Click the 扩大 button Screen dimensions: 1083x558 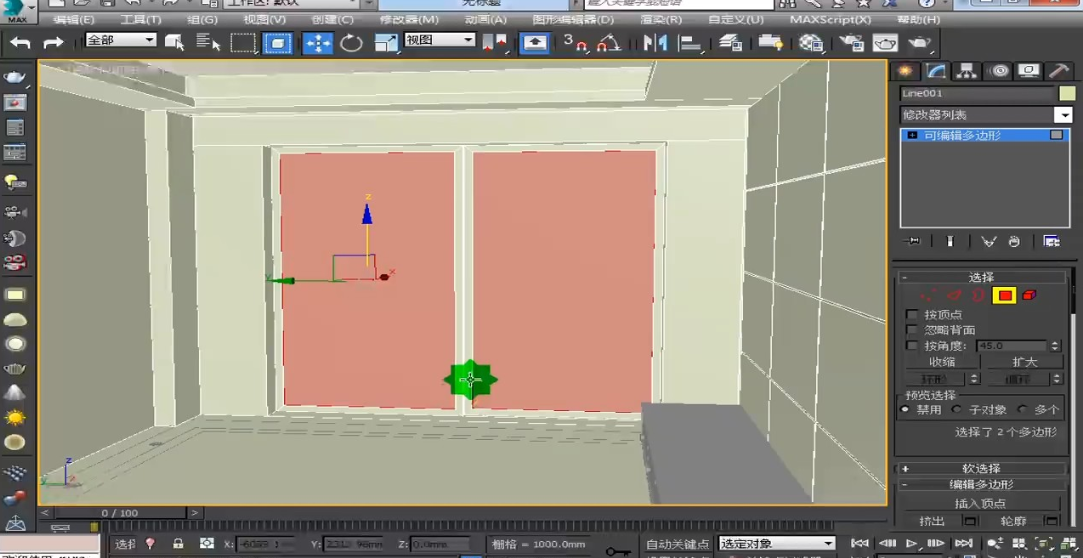[1024, 362]
